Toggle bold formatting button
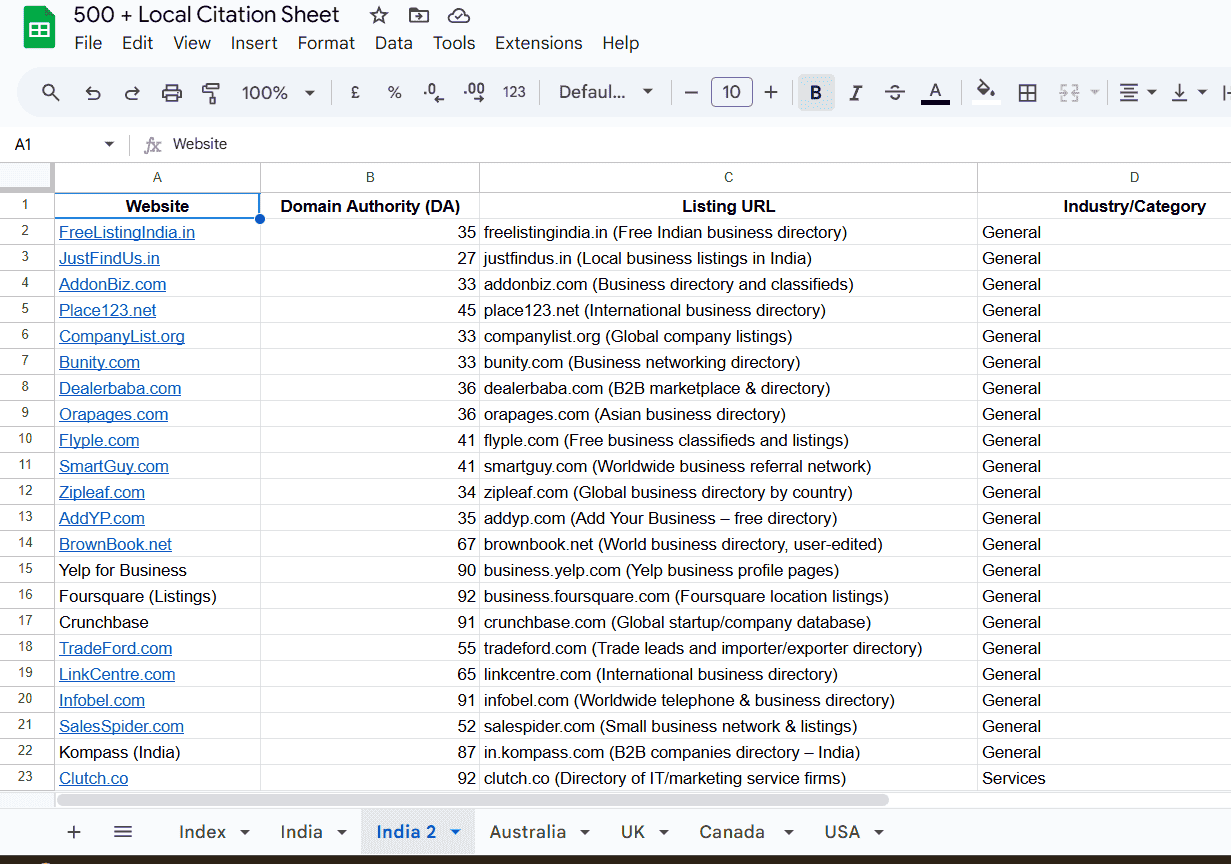 816,93
